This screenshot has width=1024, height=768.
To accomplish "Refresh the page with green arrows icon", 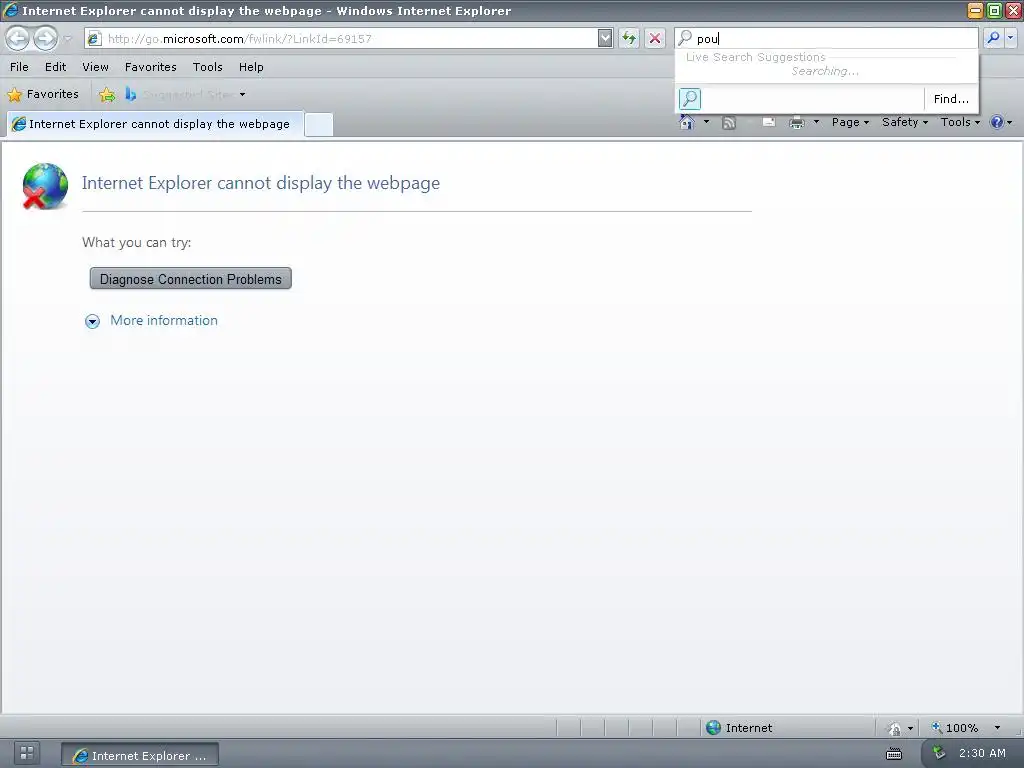I will [630, 39].
